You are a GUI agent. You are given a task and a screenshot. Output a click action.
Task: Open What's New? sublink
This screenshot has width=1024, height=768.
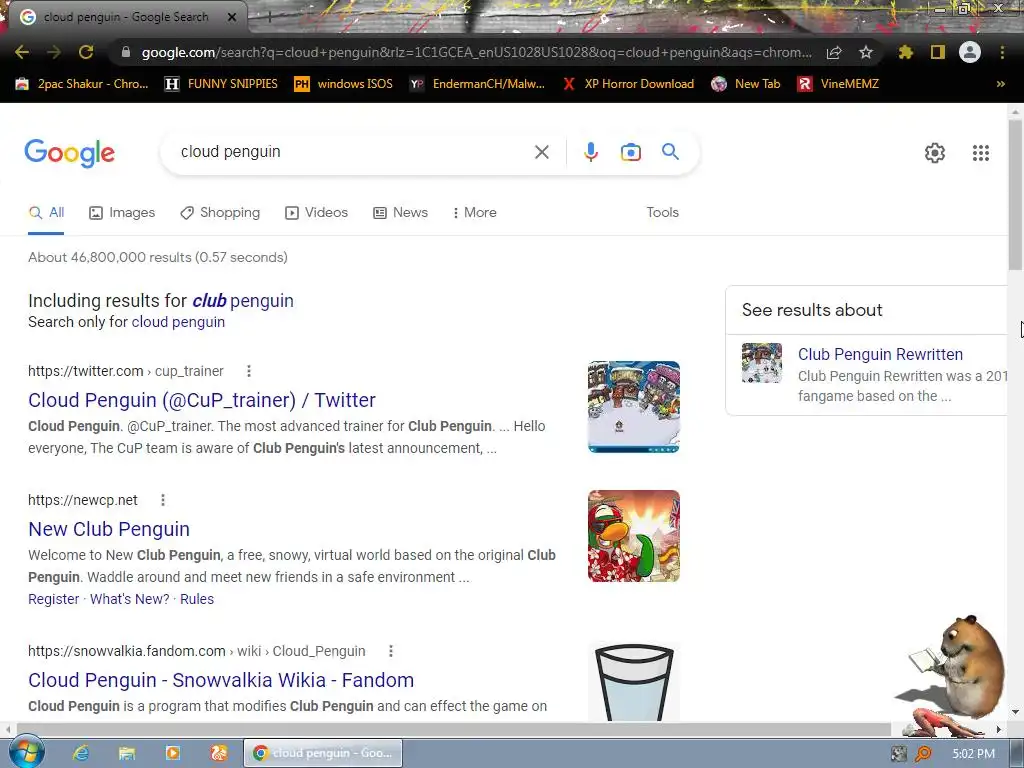tap(129, 599)
